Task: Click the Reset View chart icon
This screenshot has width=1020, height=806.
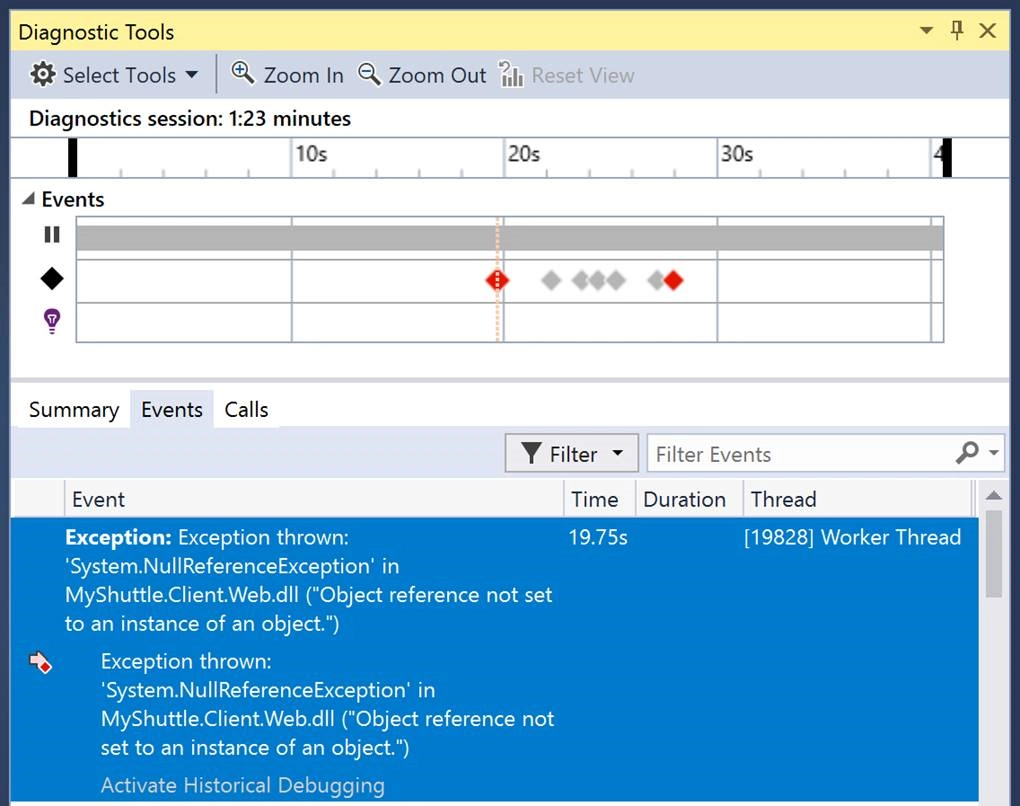Action: point(511,75)
